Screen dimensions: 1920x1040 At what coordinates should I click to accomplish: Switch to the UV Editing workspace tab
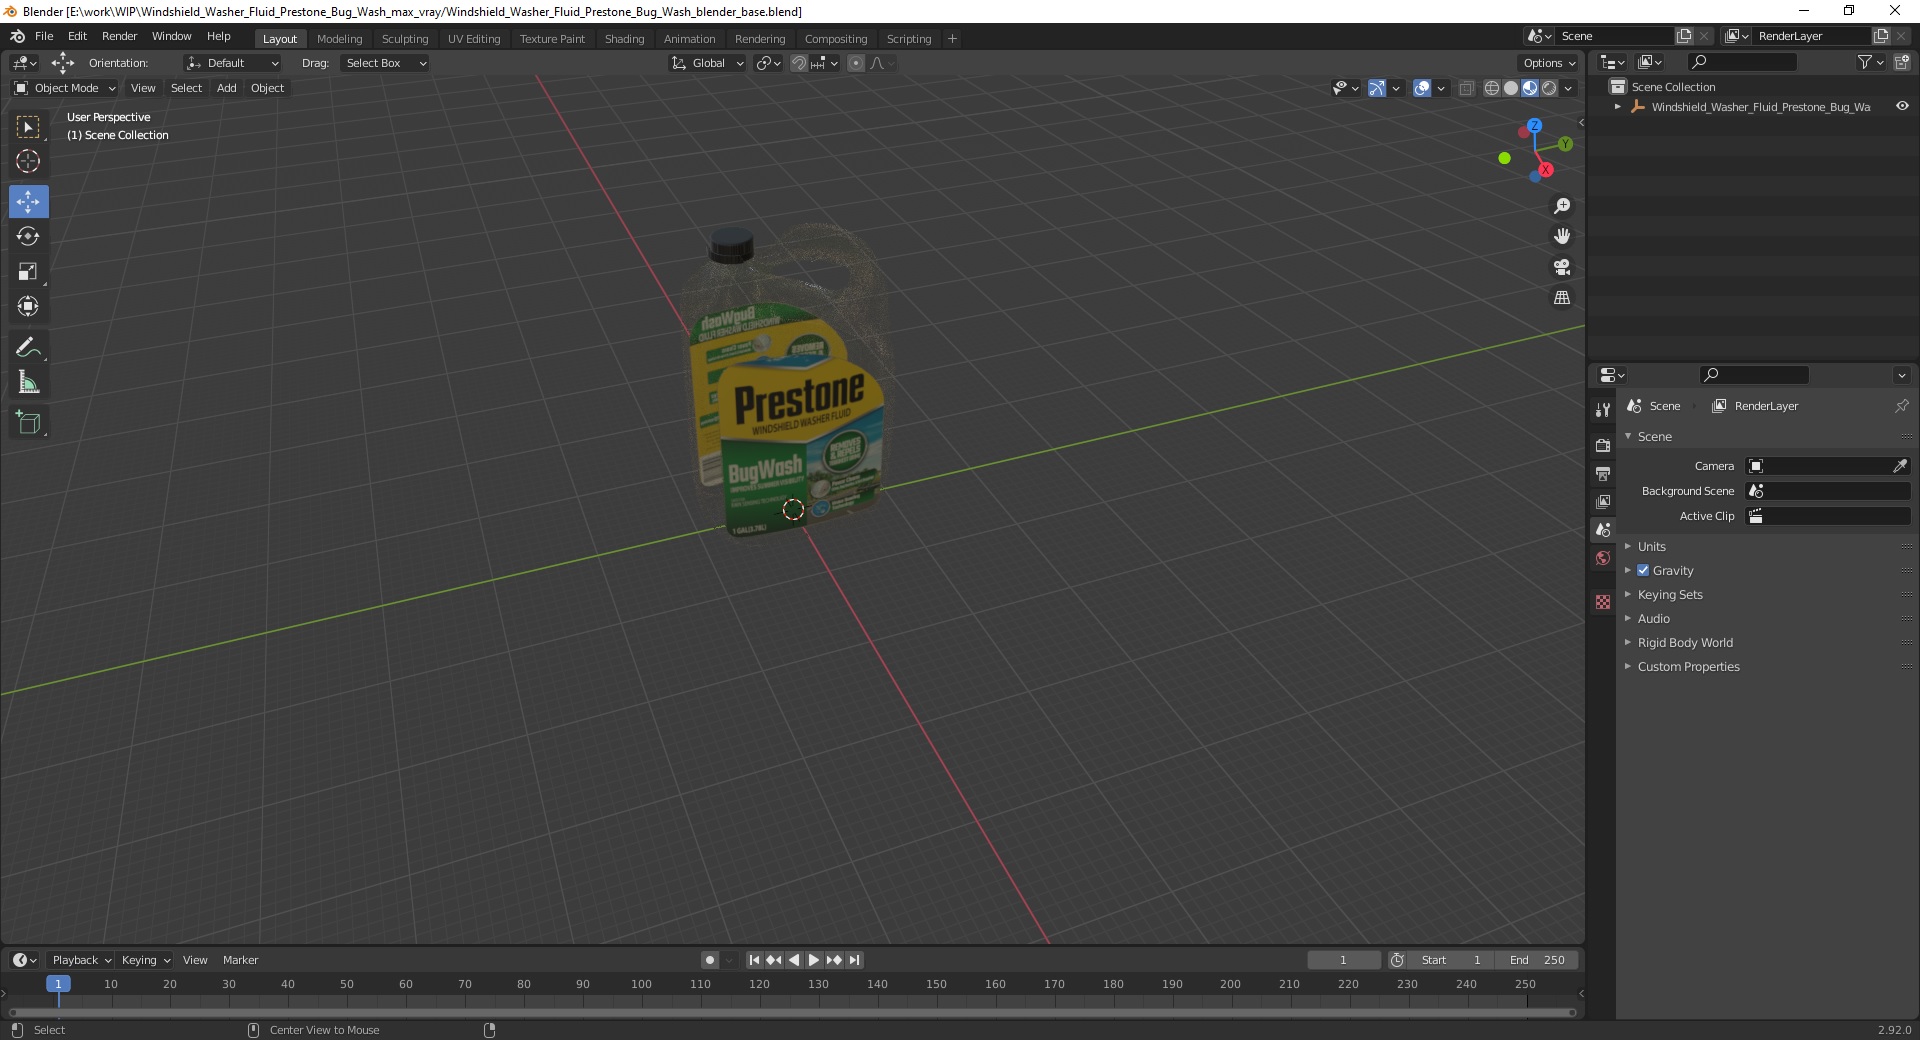[x=474, y=39]
